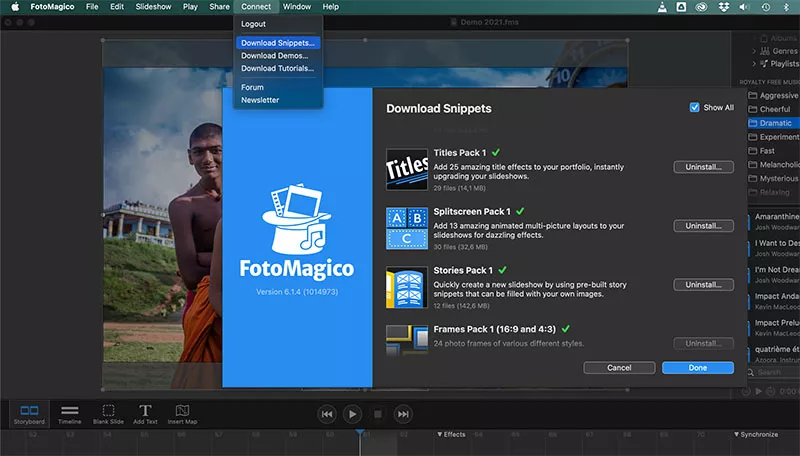Uninstall Titles Pack 1
800x456 pixels.
tap(704, 167)
